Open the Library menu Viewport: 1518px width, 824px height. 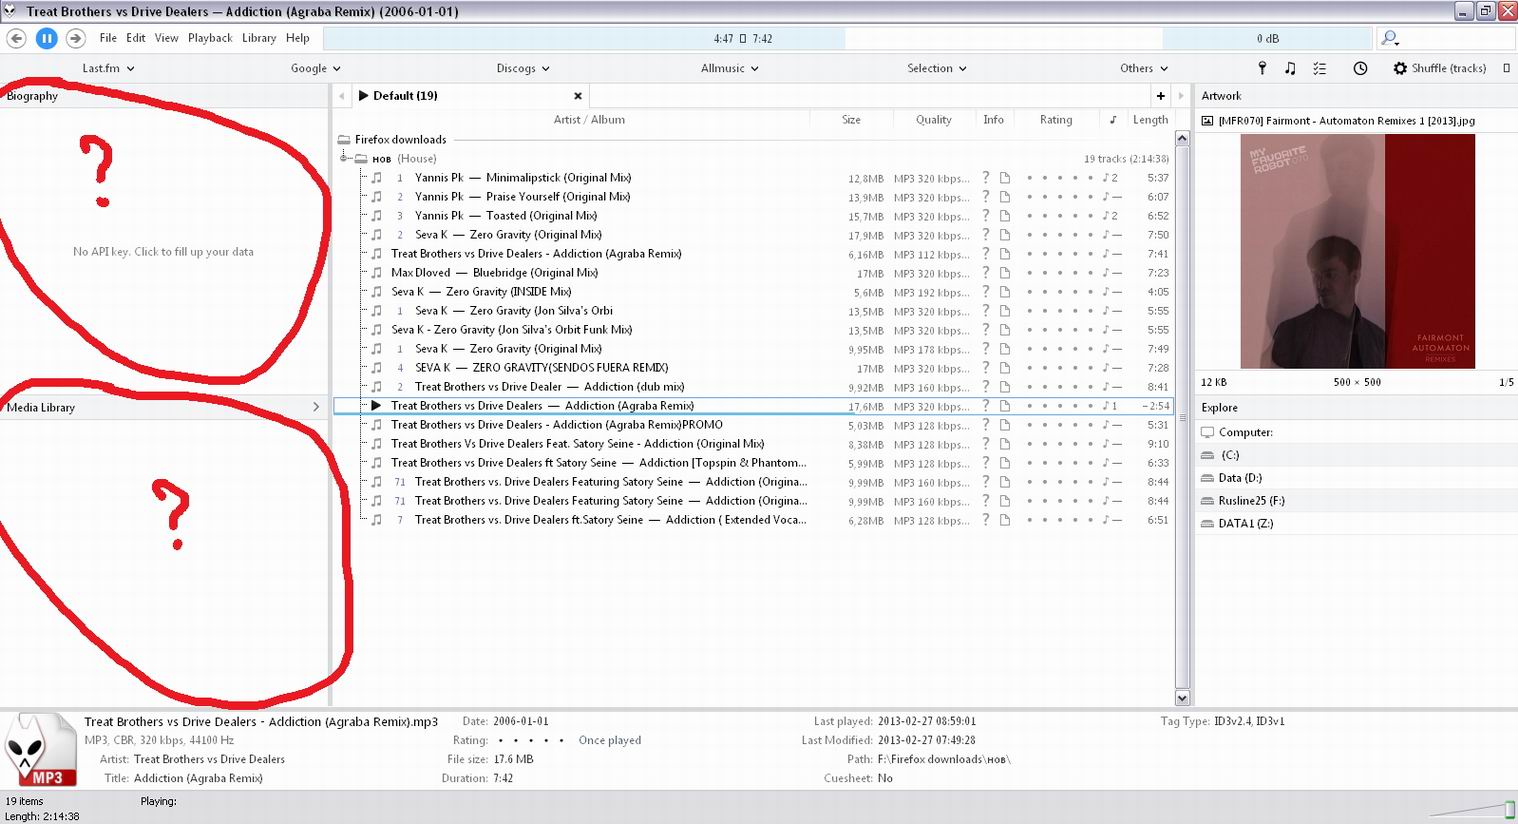259,38
